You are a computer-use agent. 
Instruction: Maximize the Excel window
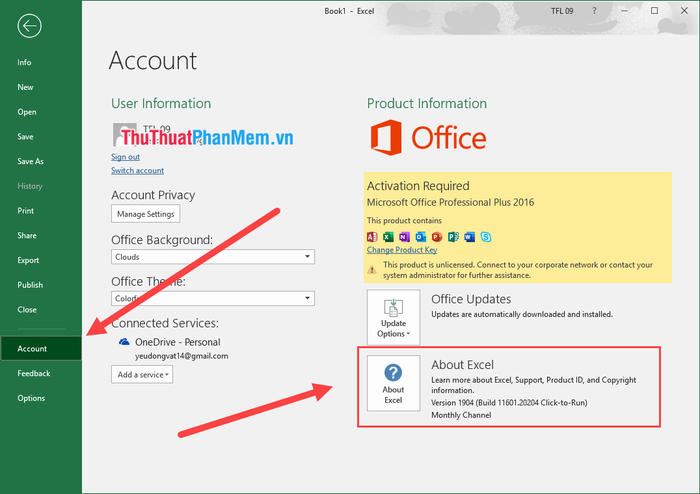pyautogui.click(x=654, y=11)
